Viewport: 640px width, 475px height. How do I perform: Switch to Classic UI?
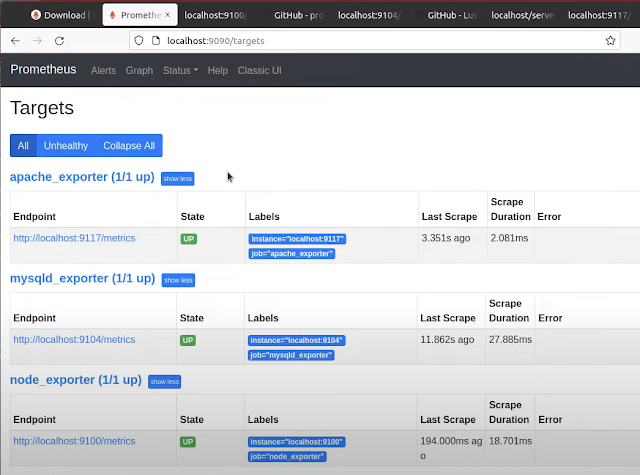click(x=260, y=71)
